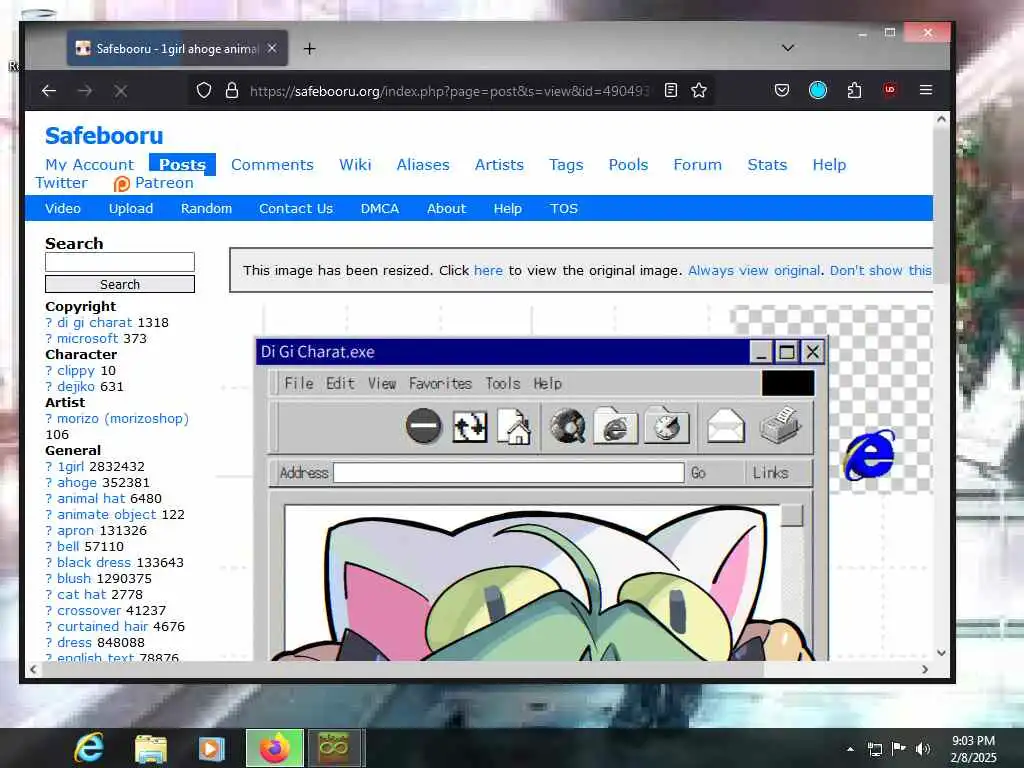
Task: Open DMCA in the blue bar
Action: coord(380,208)
